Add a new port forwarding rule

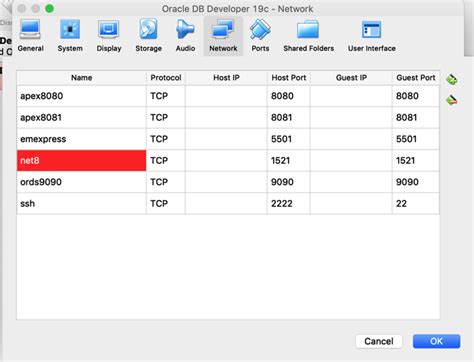[452, 79]
